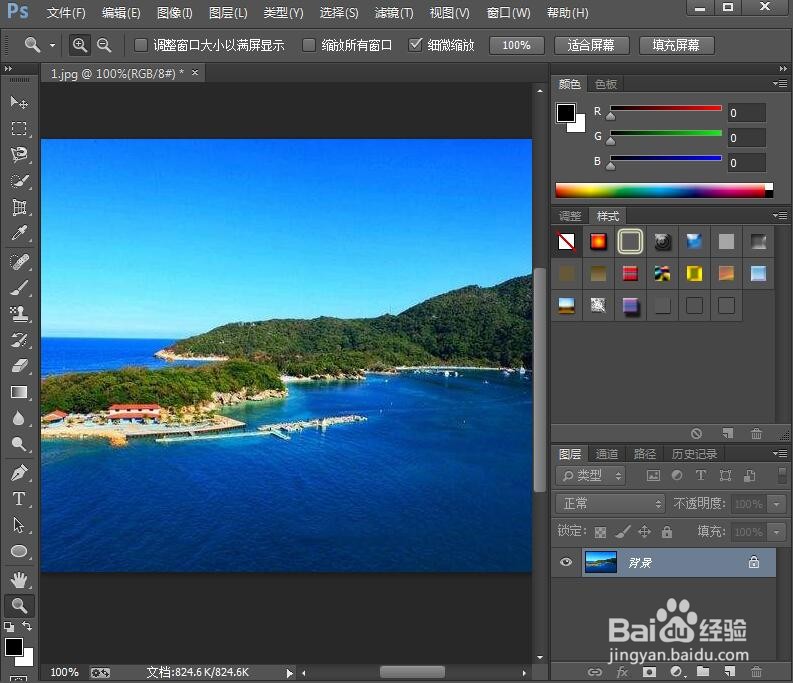Image resolution: width=793 pixels, height=683 pixels.
Task: Click the 100% zoom button
Action: [x=516, y=45]
